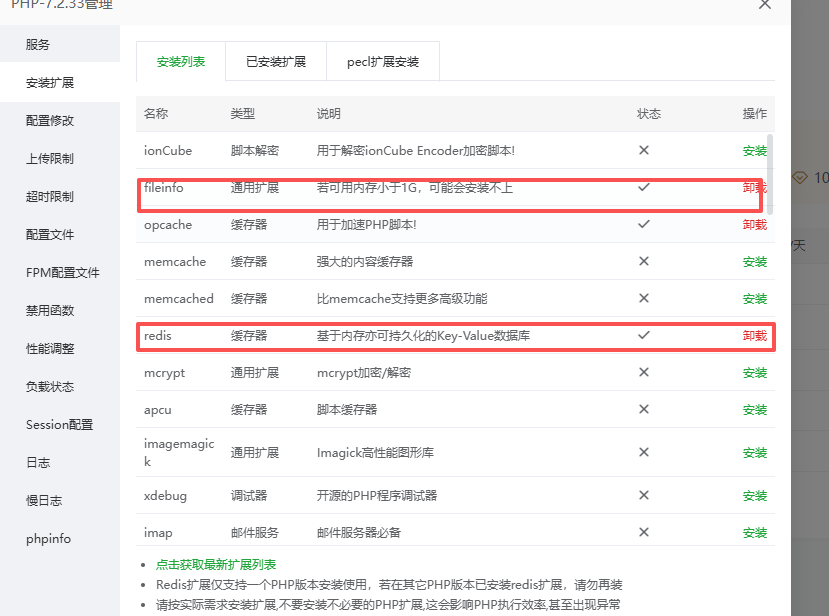The width and height of the screenshot is (829, 616).
Task: Click the opcache extension name
Action: point(168,225)
